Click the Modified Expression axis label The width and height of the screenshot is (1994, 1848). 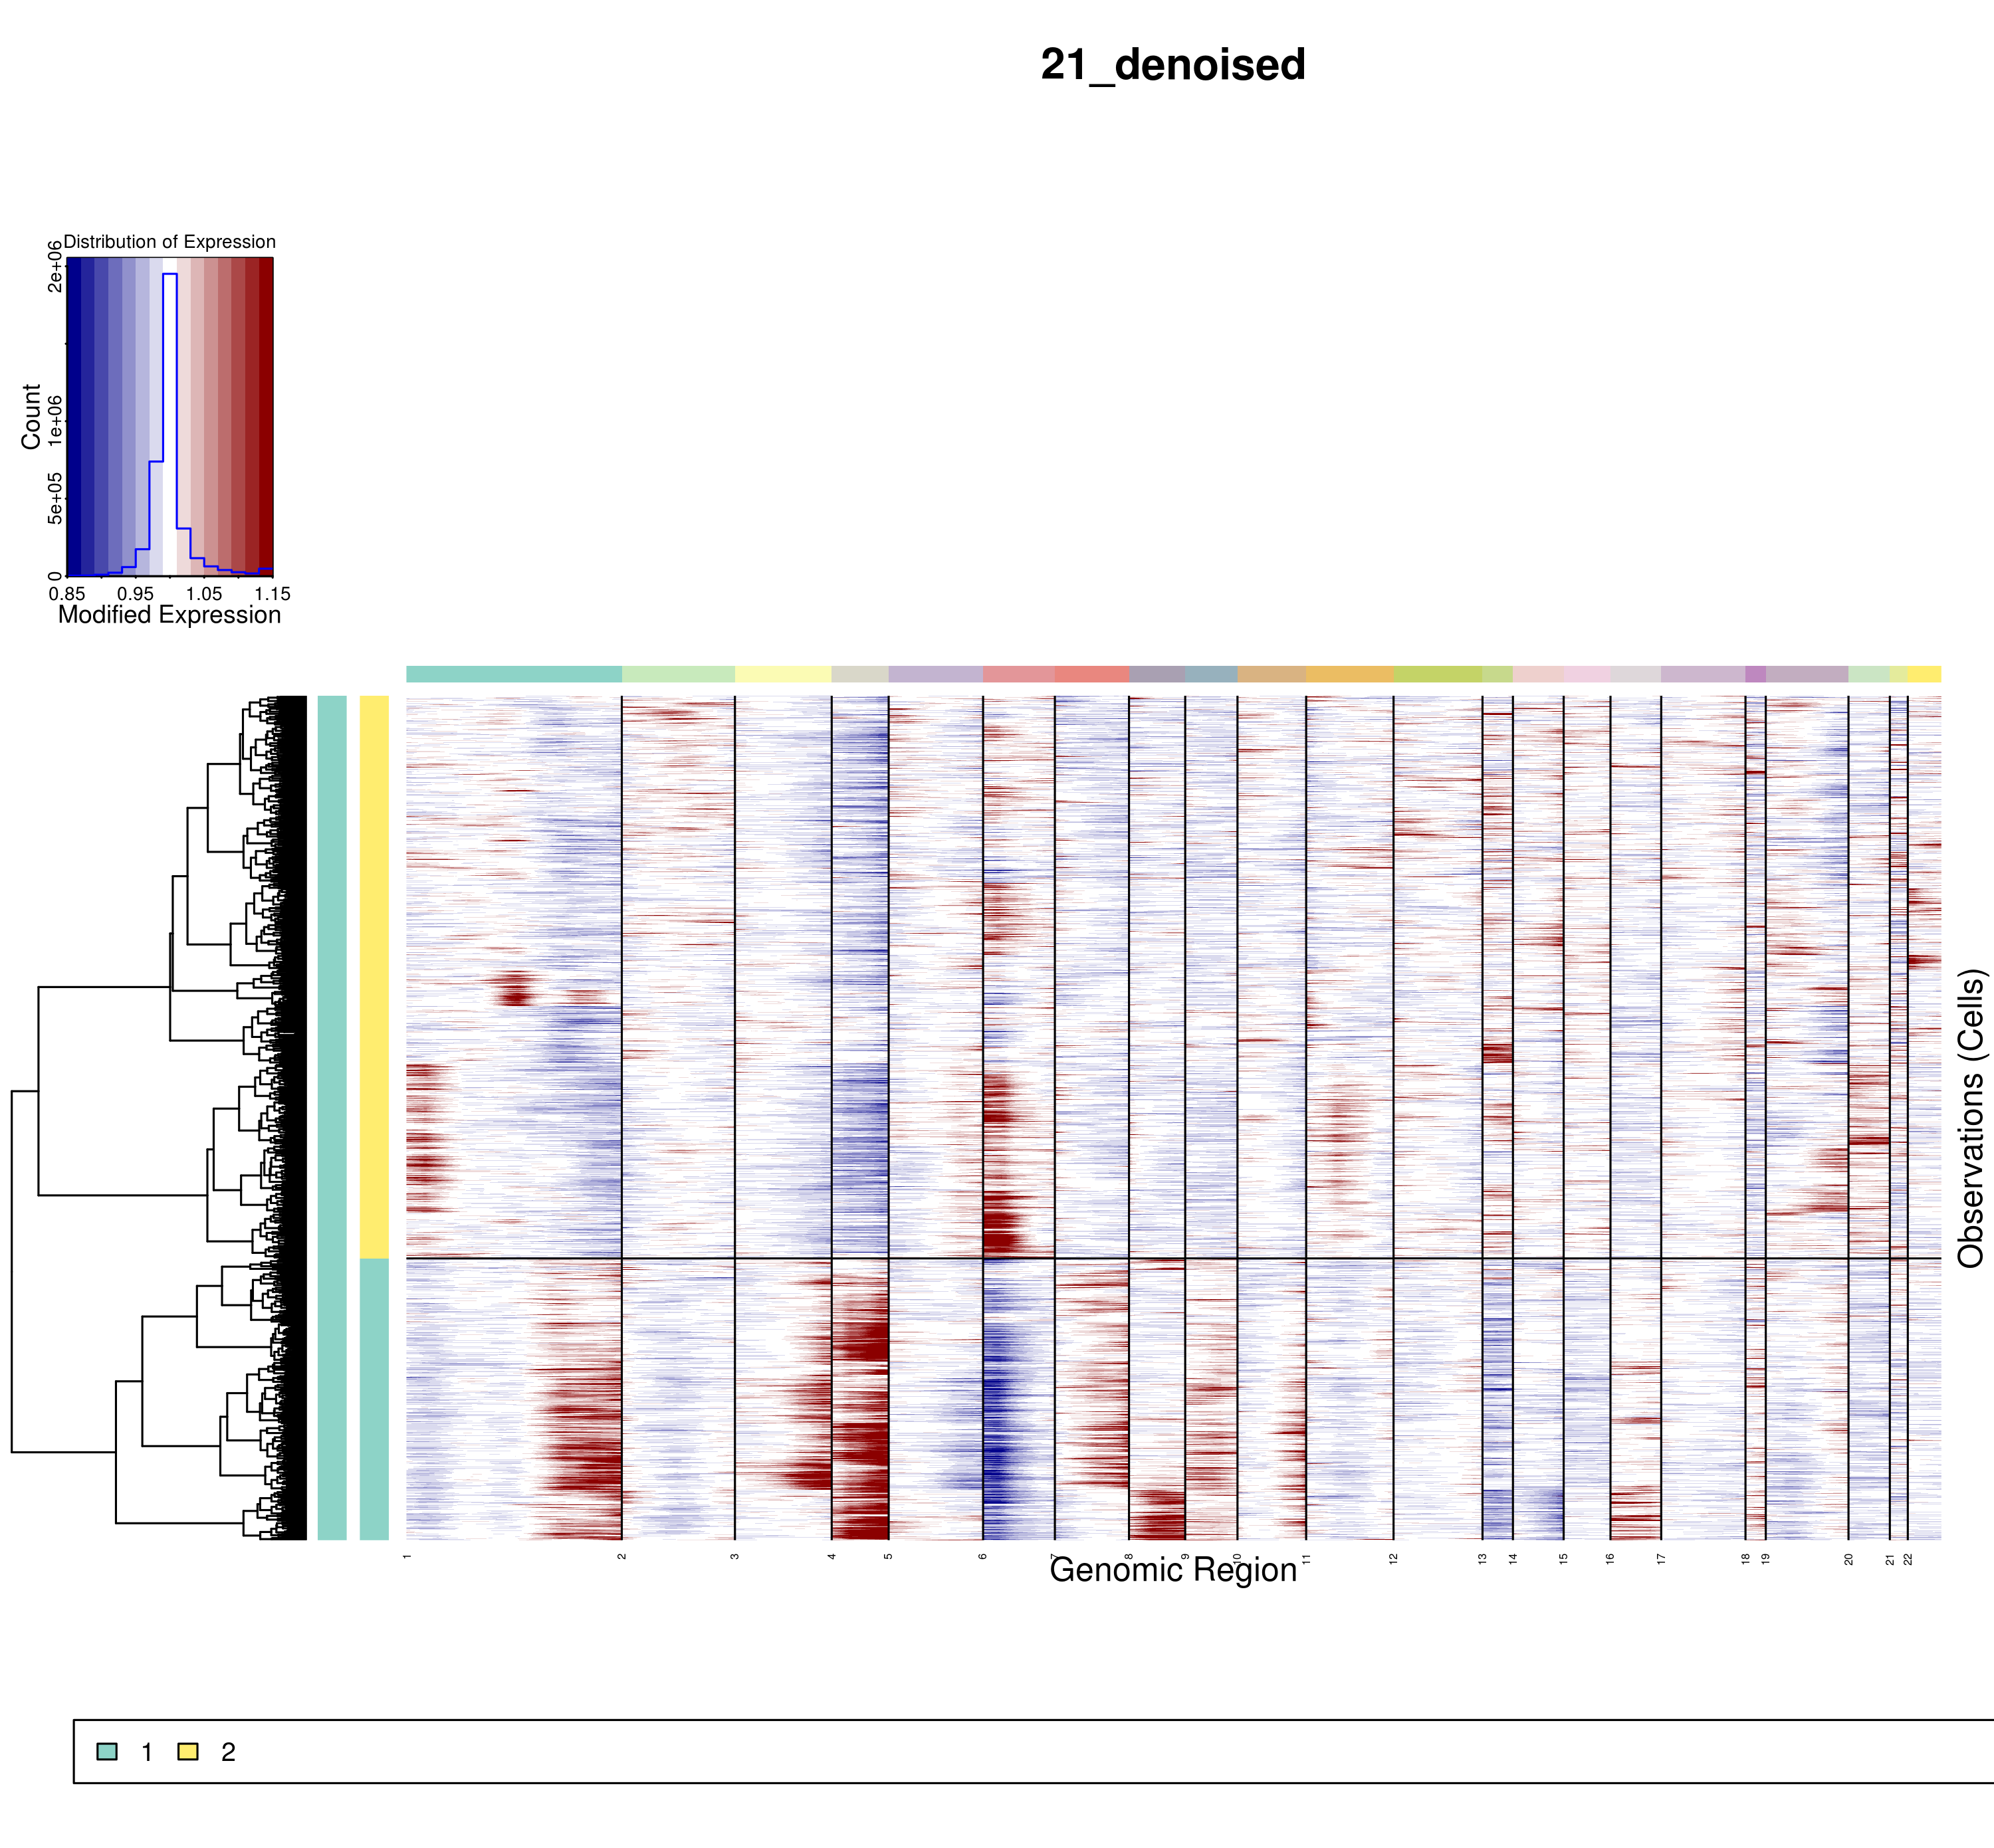169,614
